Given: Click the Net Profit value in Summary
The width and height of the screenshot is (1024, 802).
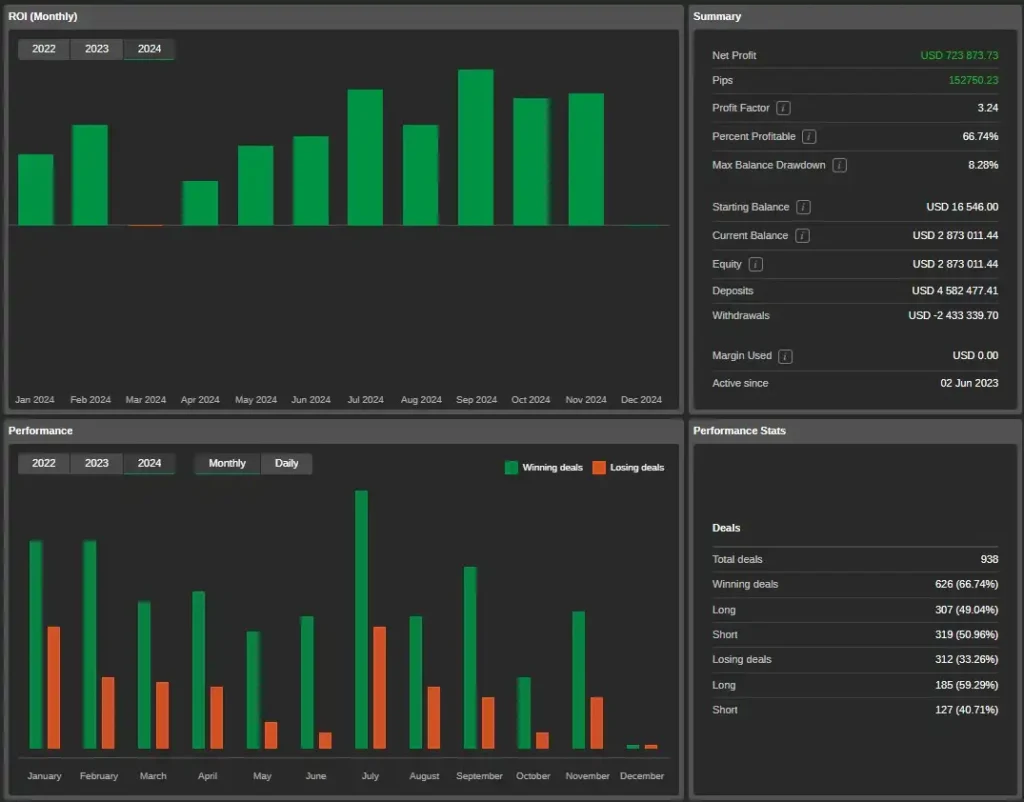Looking at the screenshot, I should tap(958, 56).
